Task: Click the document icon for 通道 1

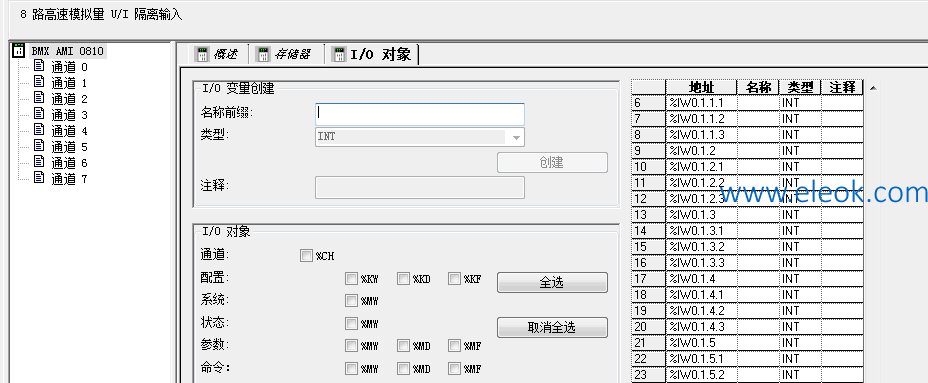Action: click(x=39, y=82)
